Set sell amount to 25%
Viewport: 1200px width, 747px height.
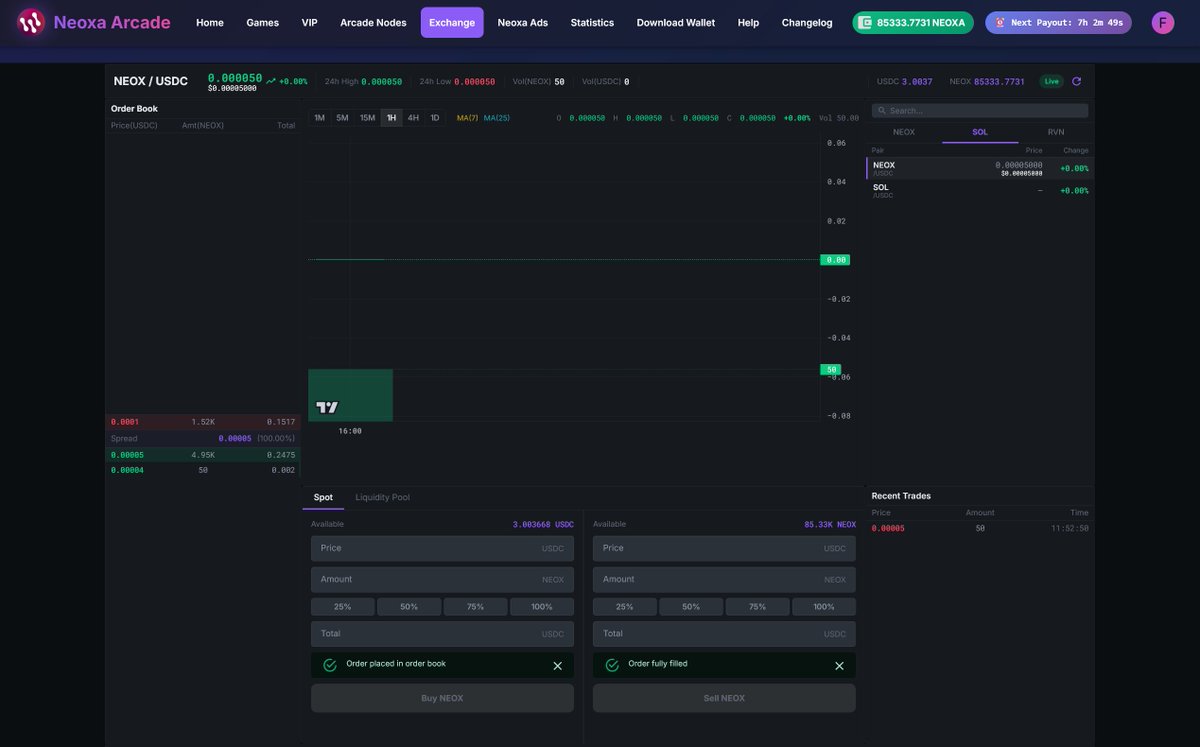click(x=625, y=606)
